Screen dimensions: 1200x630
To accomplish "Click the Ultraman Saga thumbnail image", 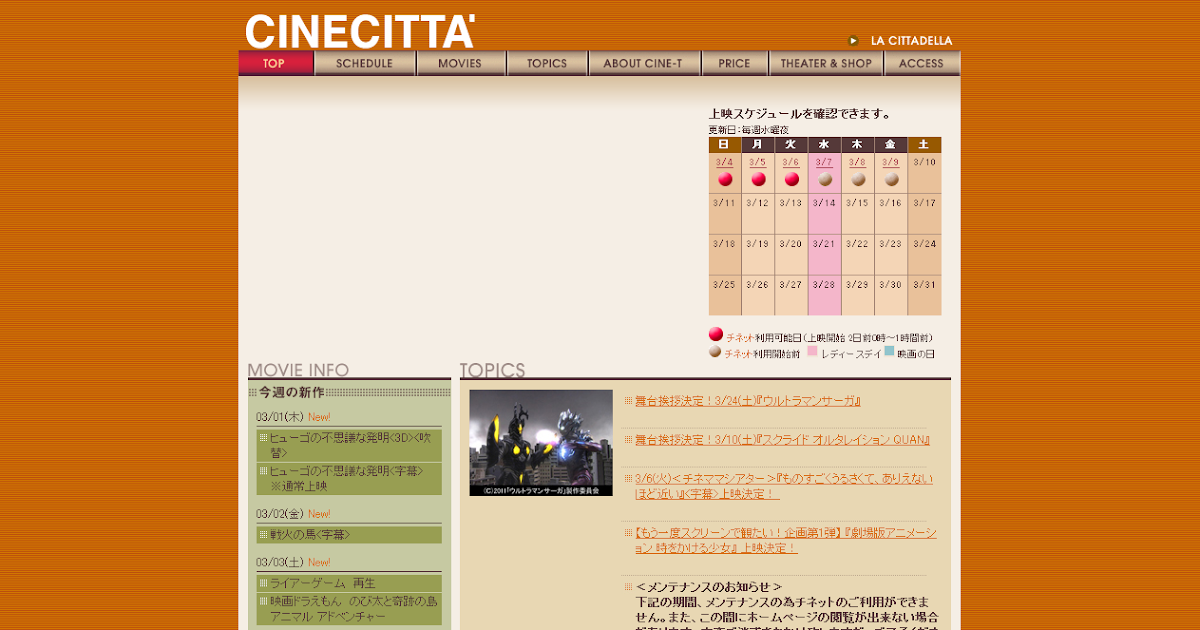I will coord(541,443).
